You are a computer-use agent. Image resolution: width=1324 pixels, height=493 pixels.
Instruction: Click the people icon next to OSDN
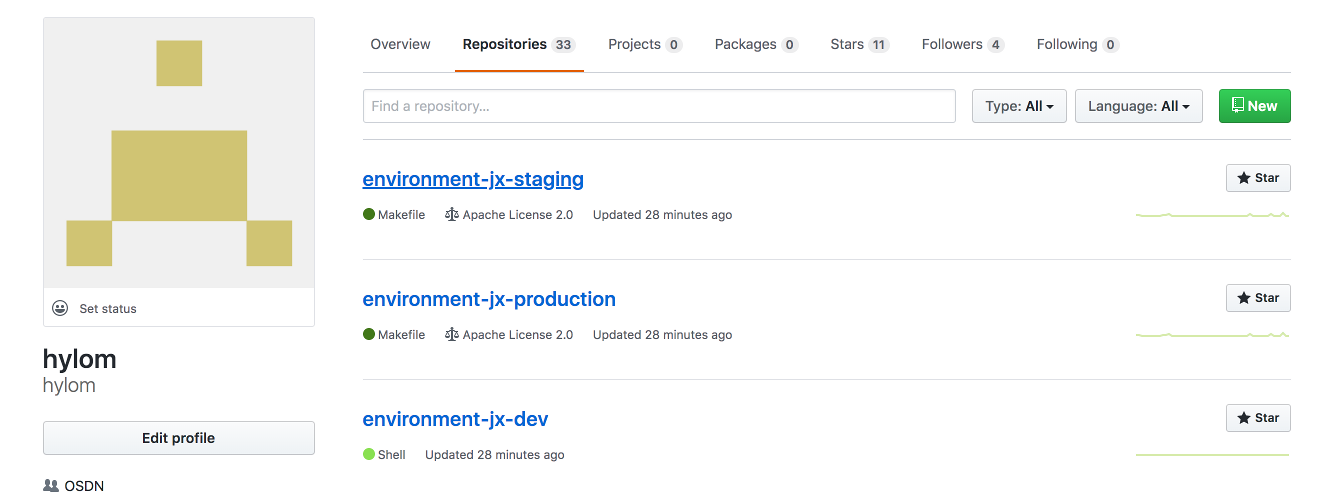click(x=51, y=486)
